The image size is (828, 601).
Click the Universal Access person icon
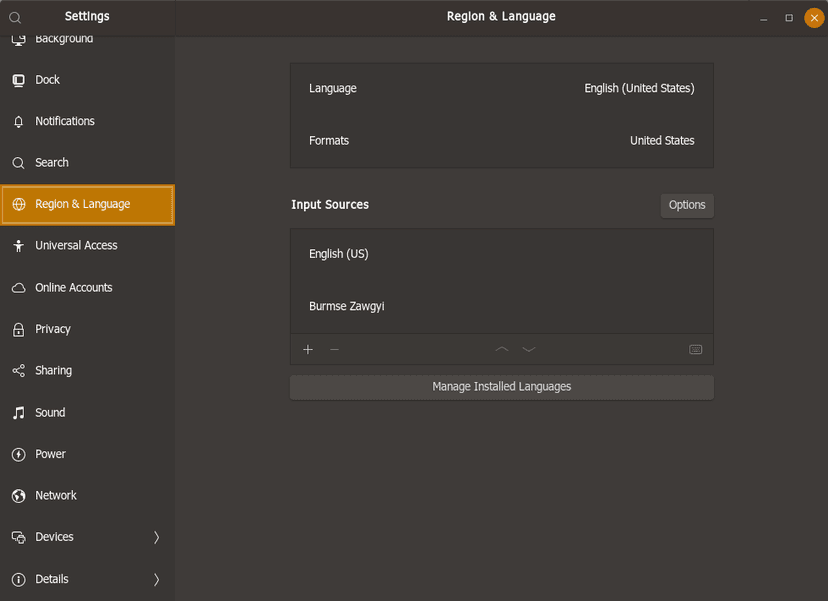click(18, 246)
